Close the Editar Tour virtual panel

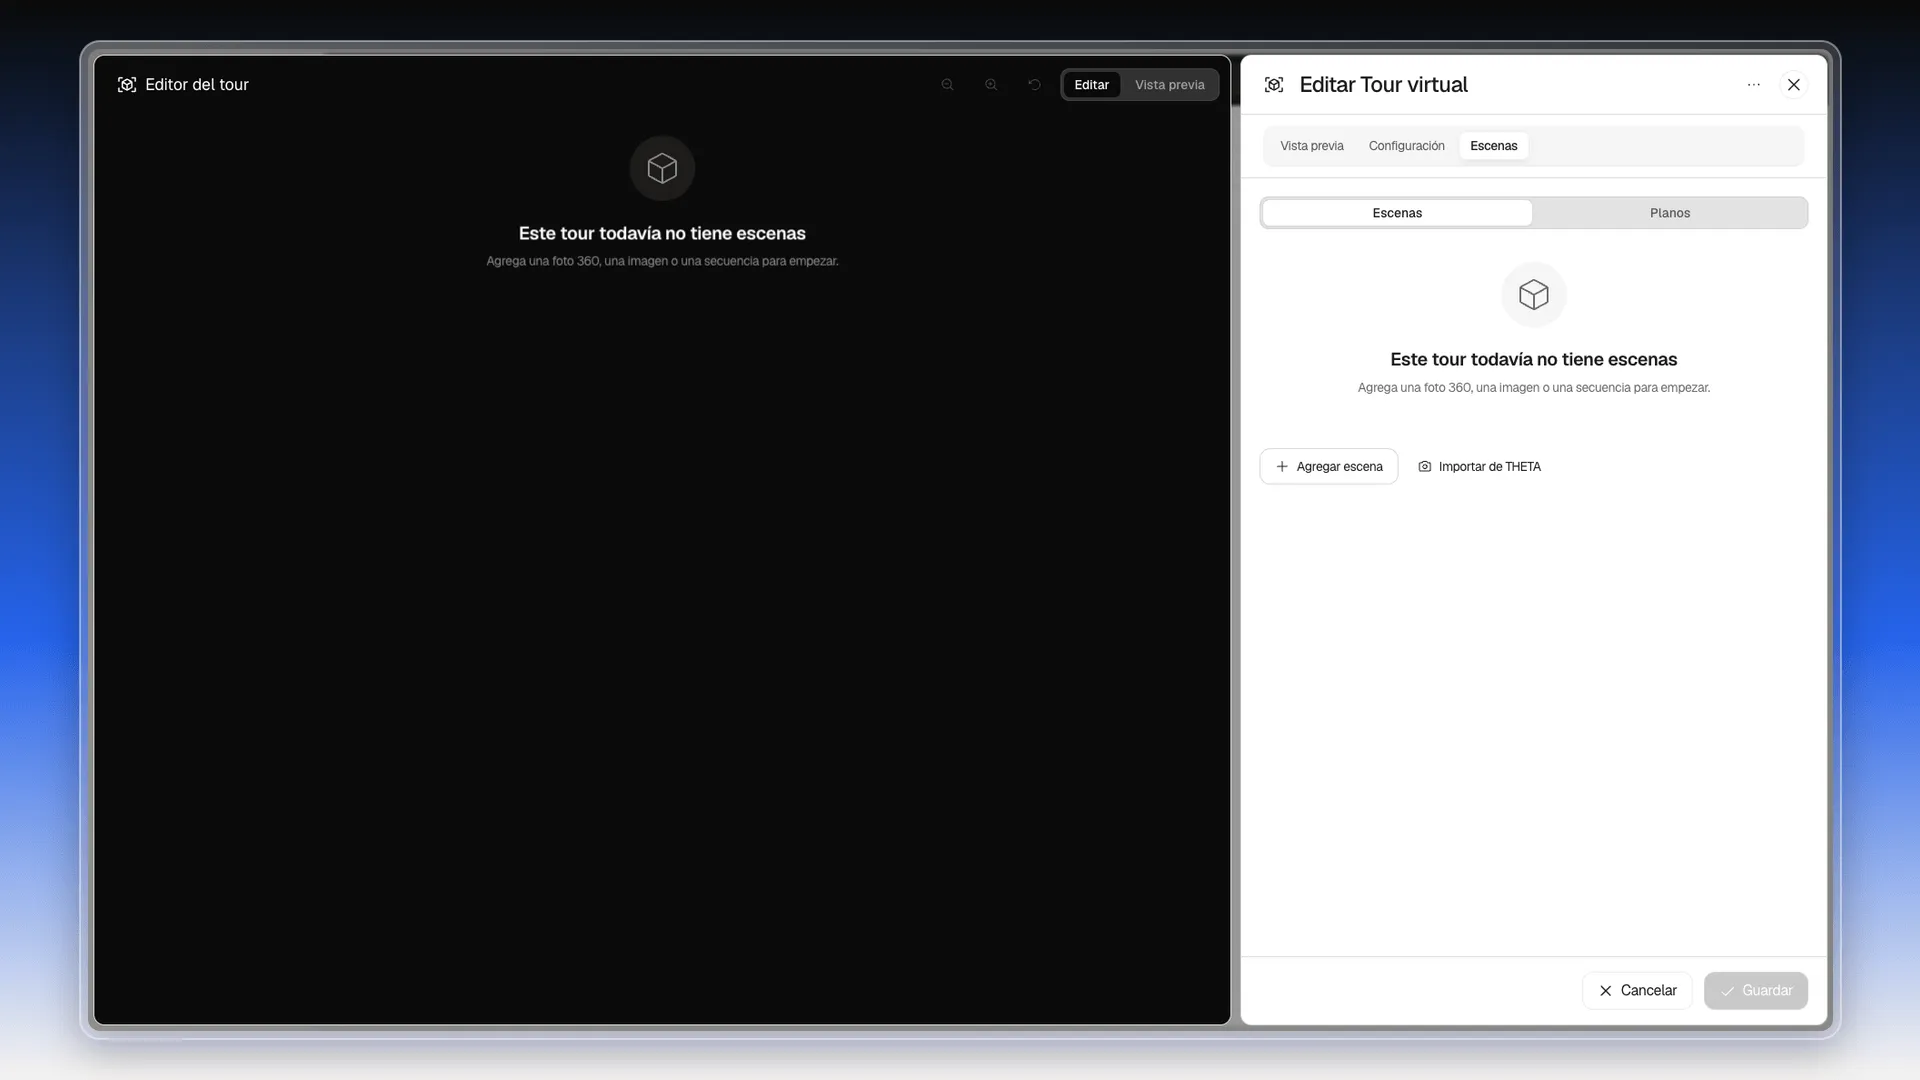click(1794, 85)
